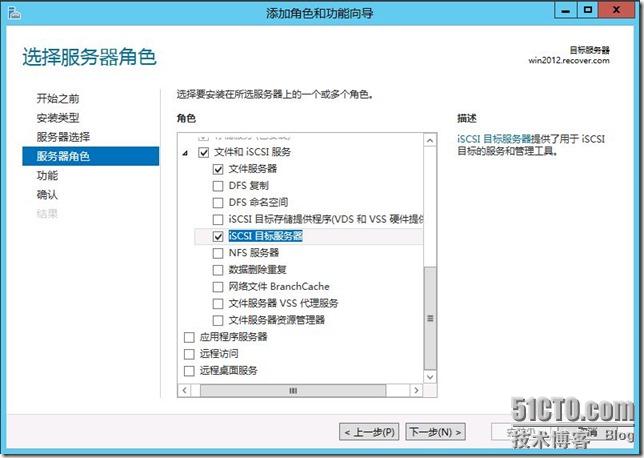Enable 文件服务器 VSS 代理服务 checkbox

218,304
